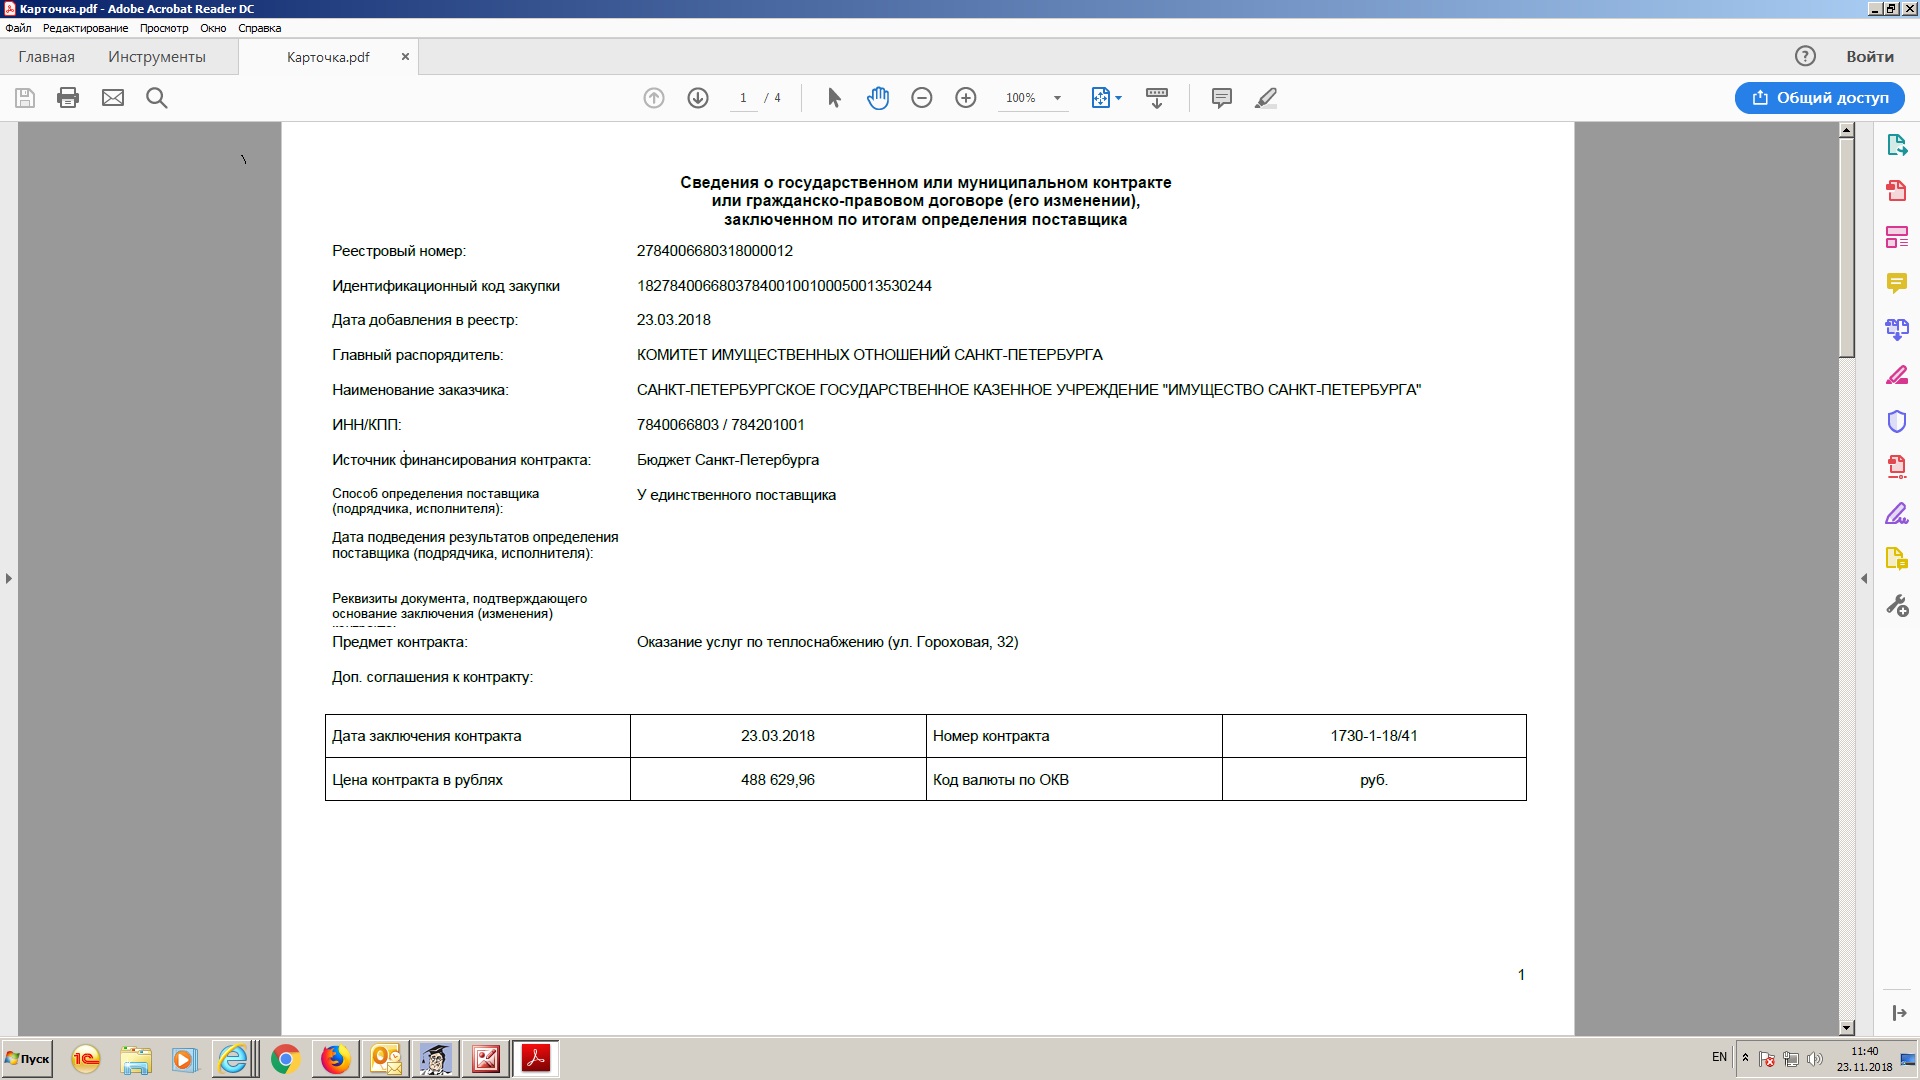Click ИНН/КПП value 7840066803 / 784201001

click(721, 425)
